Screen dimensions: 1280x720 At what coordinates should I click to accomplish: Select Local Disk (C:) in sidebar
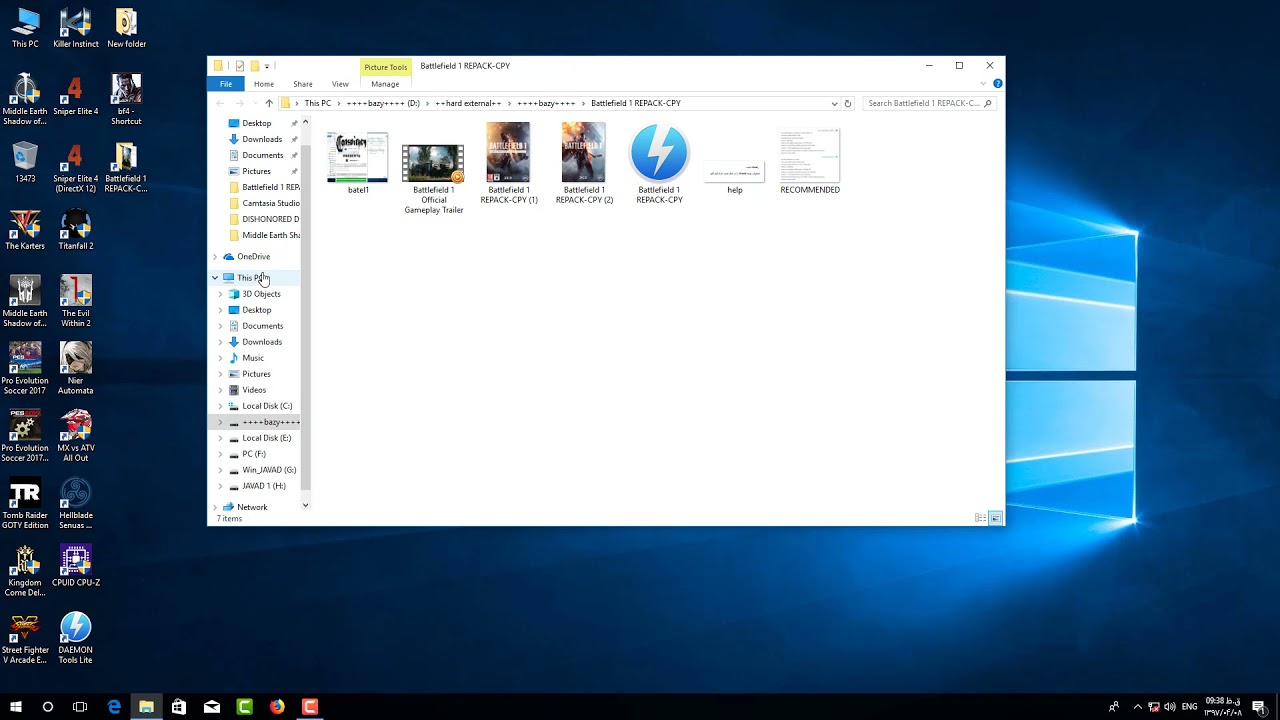click(267, 406)
